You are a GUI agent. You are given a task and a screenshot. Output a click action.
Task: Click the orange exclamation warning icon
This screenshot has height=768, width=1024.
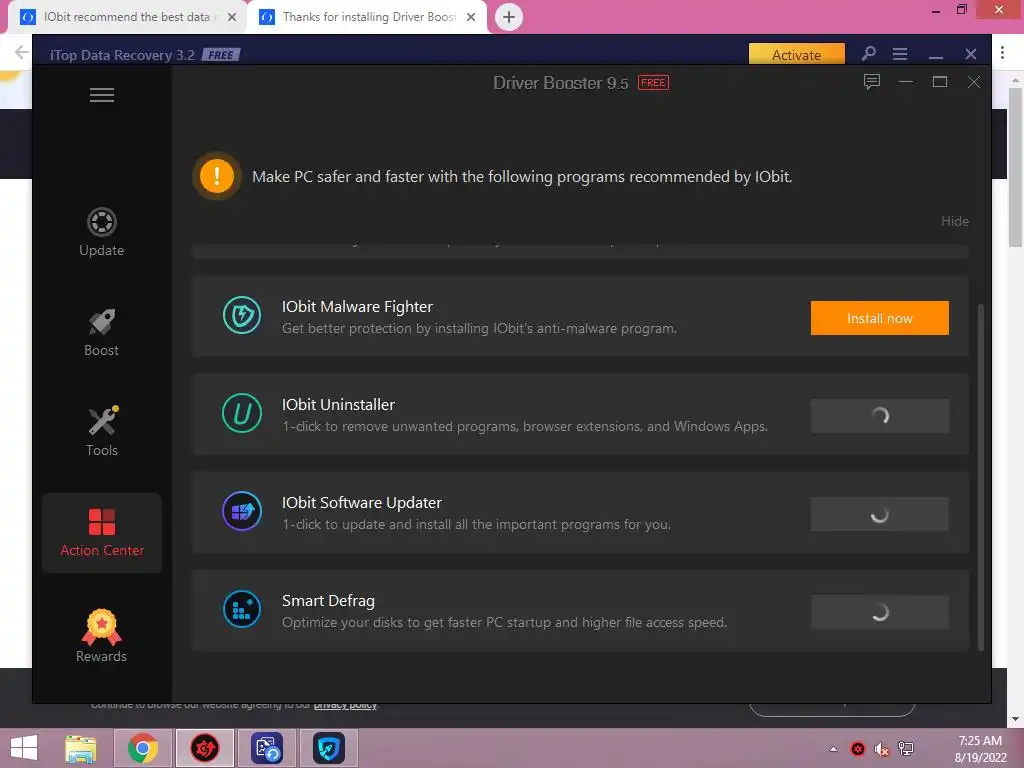217,176
